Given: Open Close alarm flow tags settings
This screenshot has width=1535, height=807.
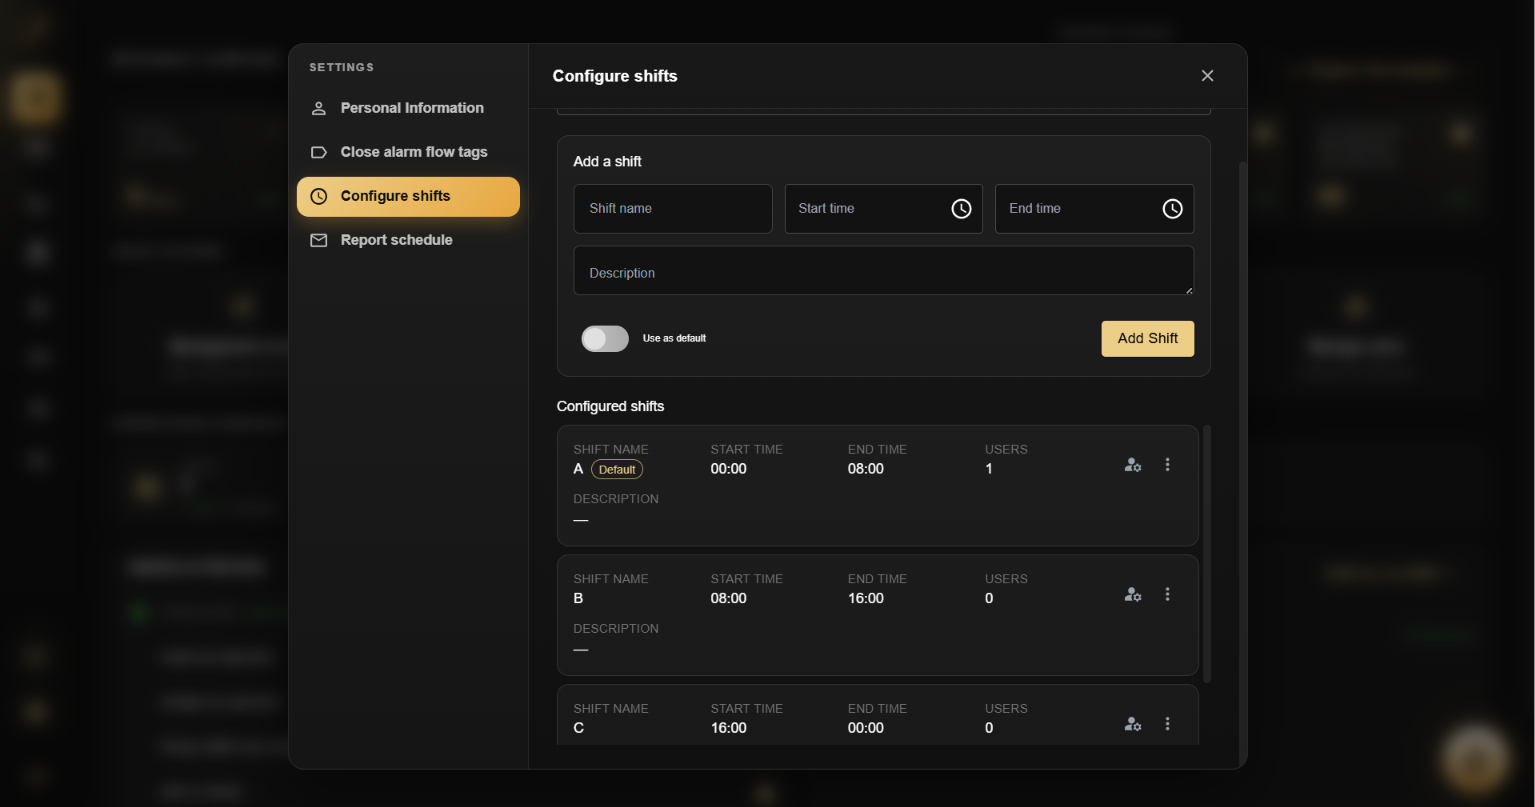Looking at the screenshot, I should tap(408, 152).
